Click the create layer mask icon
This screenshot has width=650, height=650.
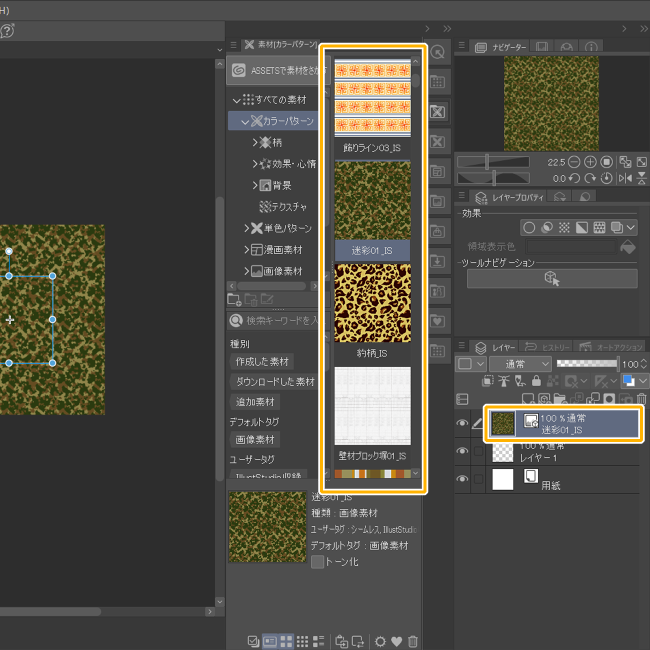point(609,399)
